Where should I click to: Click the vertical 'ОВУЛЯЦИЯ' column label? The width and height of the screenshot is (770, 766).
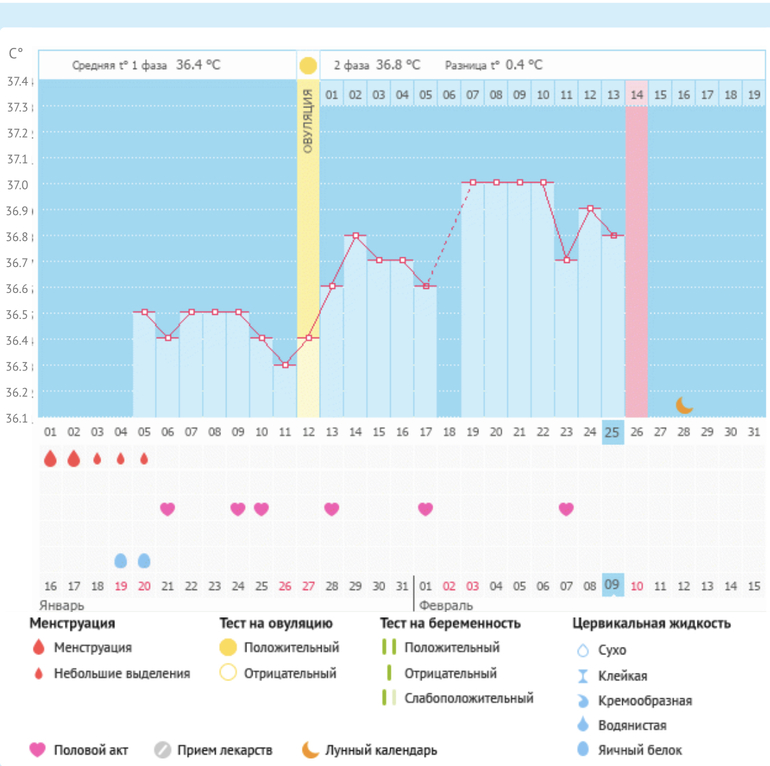[x=308, y=120]
